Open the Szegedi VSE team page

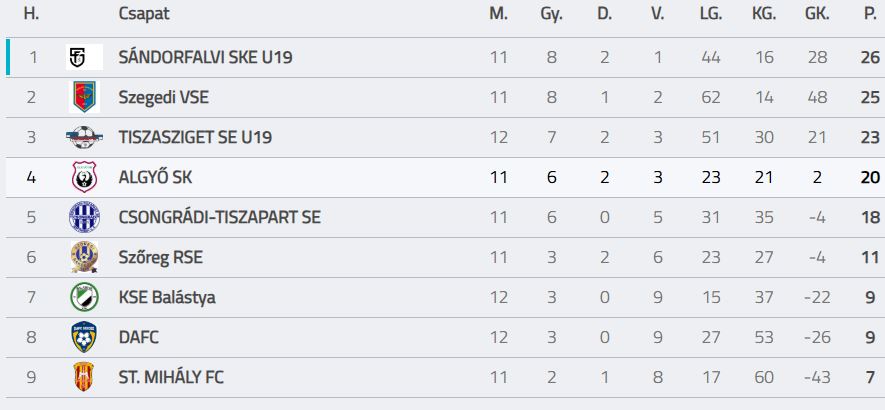click(x=163, y=97)
